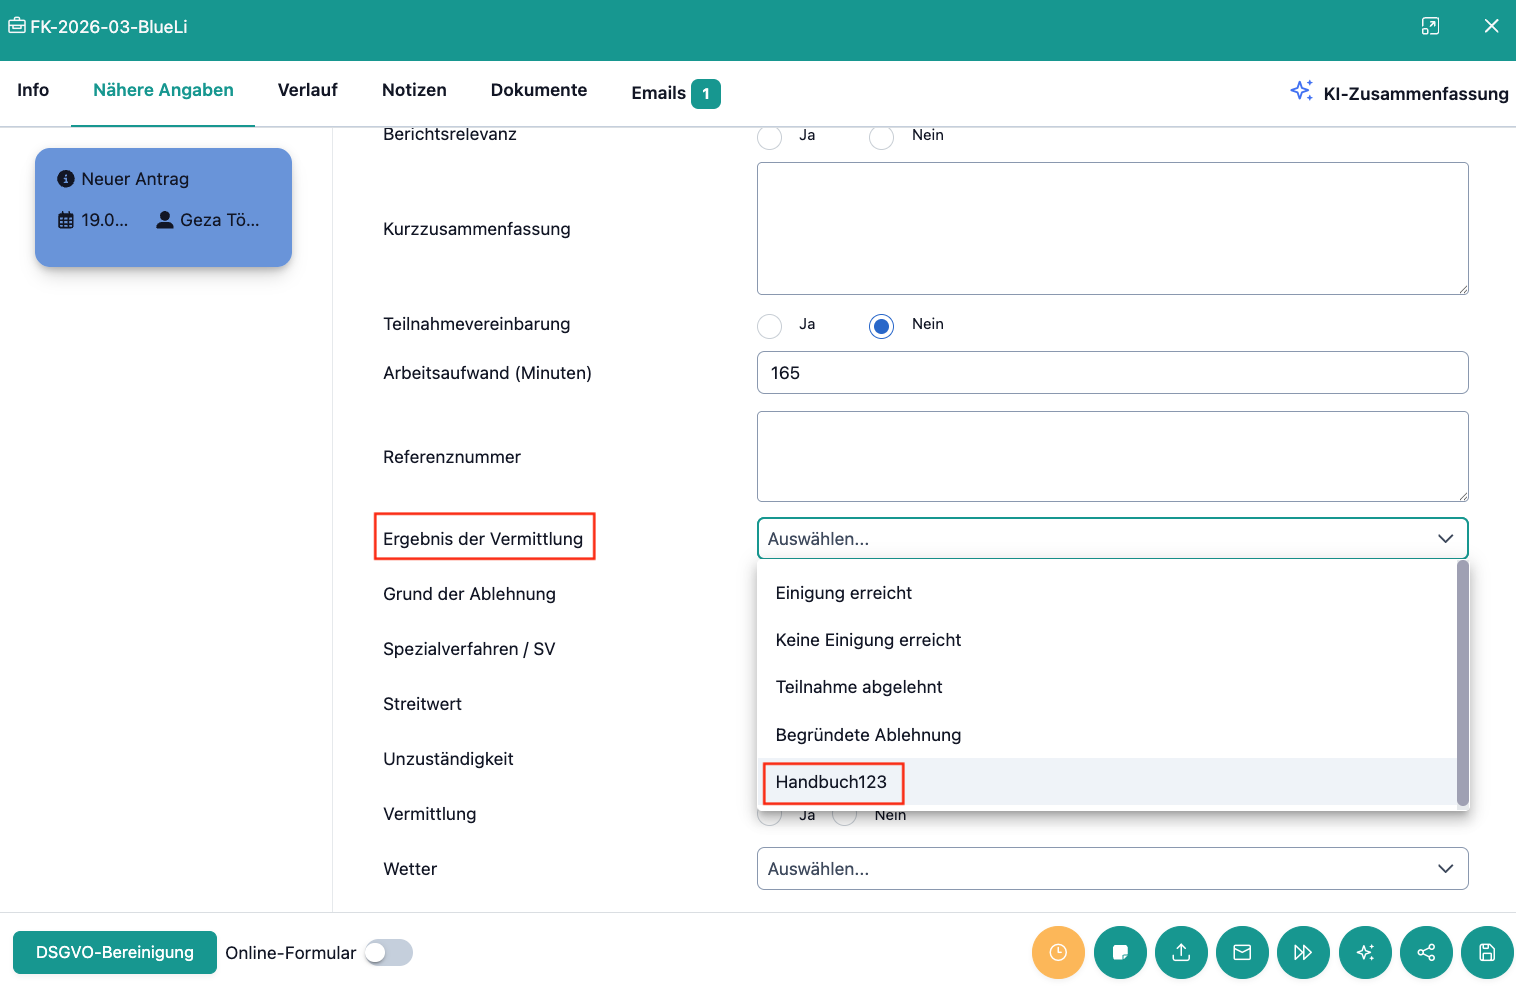Click the Ergebnis der Vermittlung label
The image size is (1516, 987).
click(x=483, y=539)
